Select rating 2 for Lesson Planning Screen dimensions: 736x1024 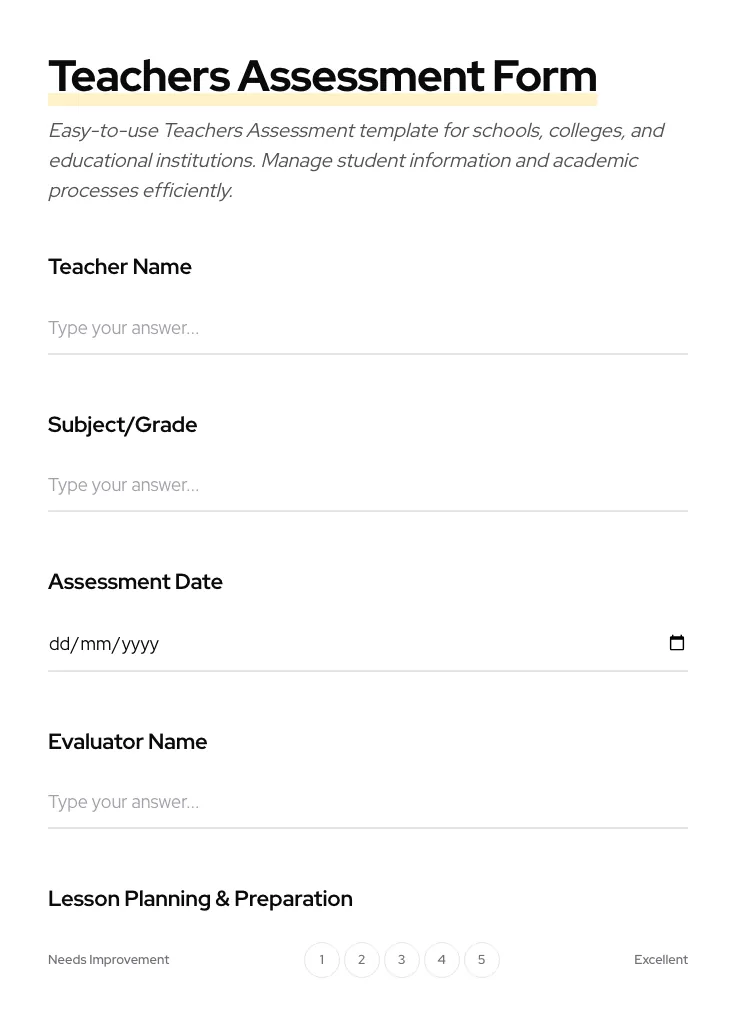point(361,959)
